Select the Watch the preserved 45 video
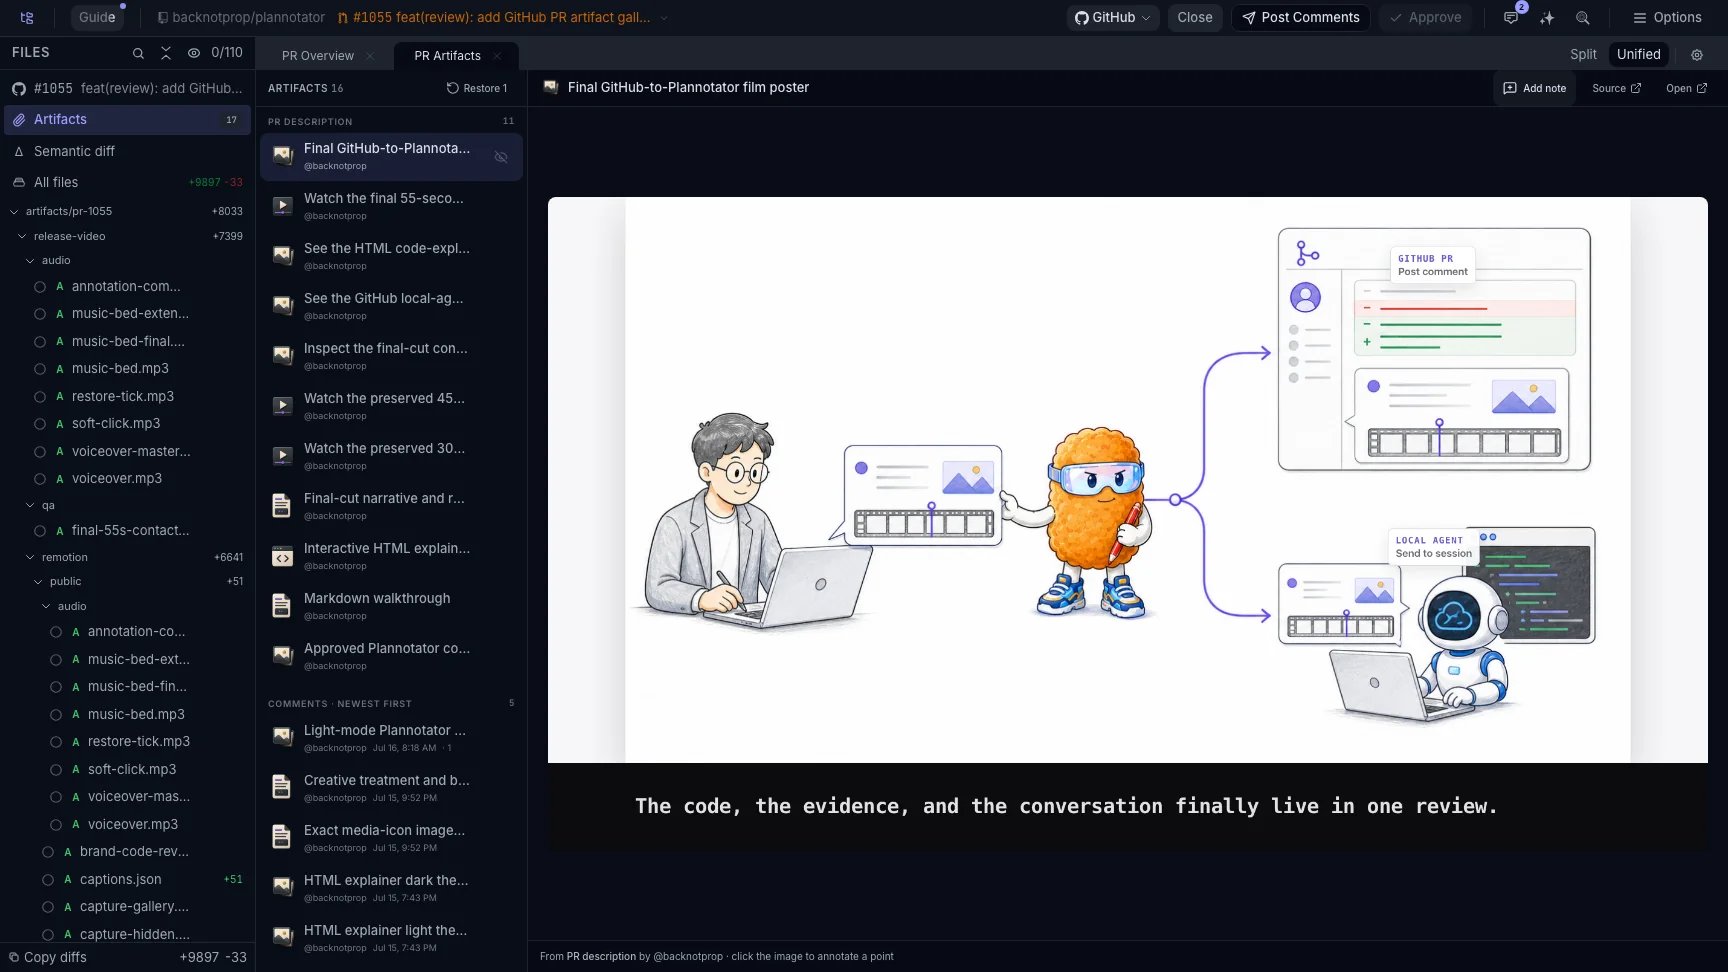1728x972 pixels. pyautogui.click(x=391, y=406)
